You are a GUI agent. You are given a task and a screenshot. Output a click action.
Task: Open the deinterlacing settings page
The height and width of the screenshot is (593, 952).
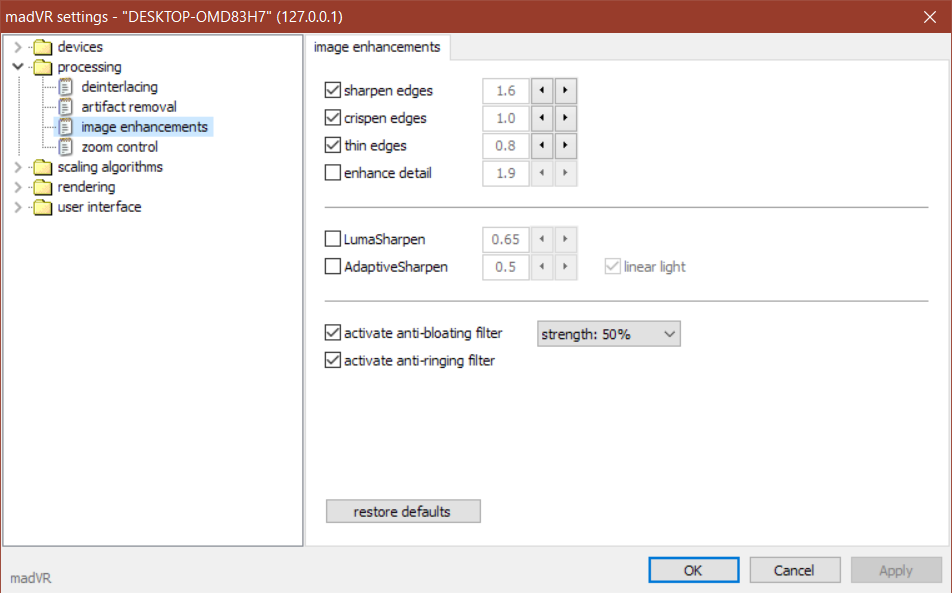[x=120, y=87]
